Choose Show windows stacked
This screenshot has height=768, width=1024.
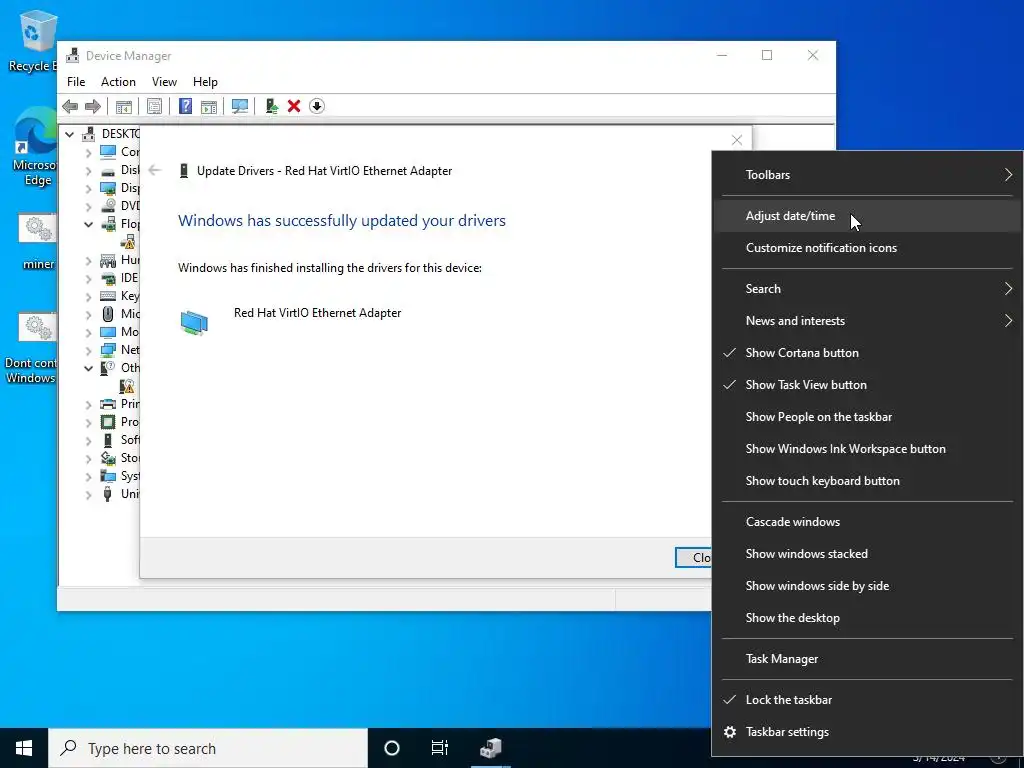point(869,554)
